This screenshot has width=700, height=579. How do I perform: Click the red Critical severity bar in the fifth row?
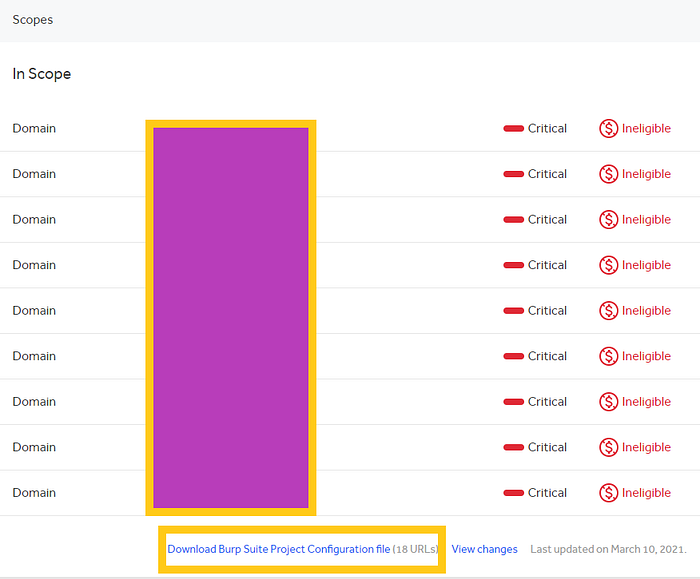pyautogui.click(x=513, y=311)
